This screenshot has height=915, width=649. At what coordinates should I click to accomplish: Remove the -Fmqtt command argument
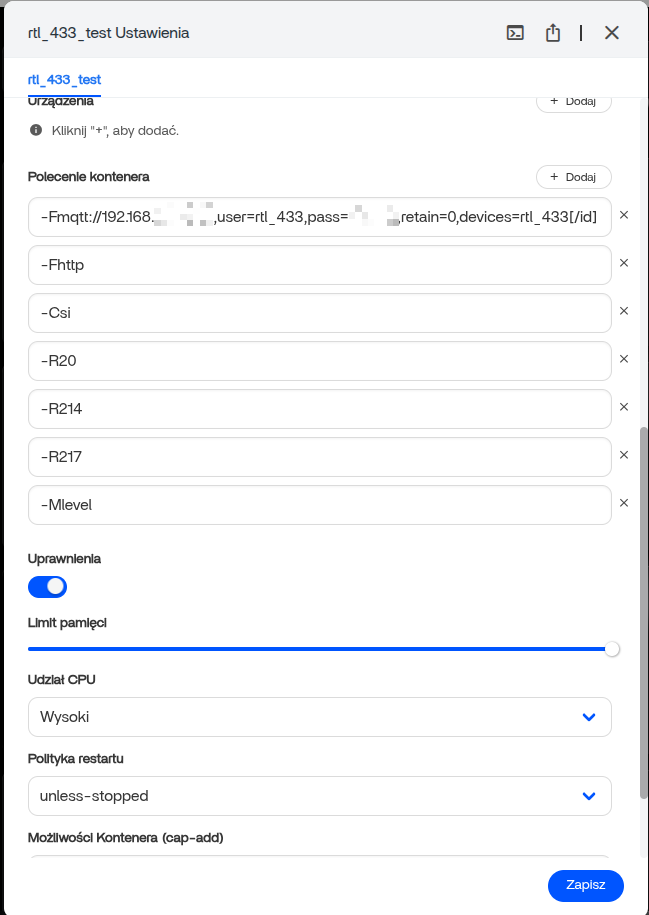click(x=624, y=215)
